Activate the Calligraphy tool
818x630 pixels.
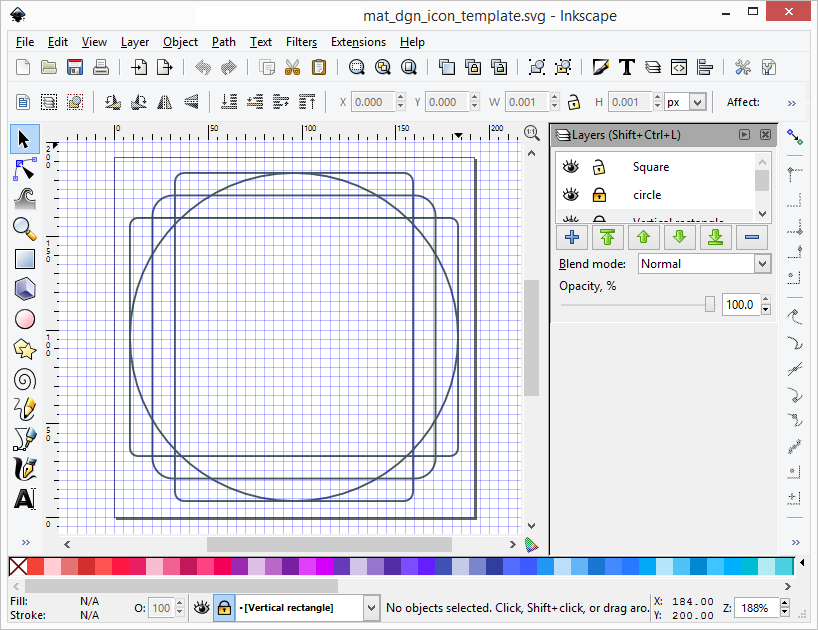pos(24,469)
